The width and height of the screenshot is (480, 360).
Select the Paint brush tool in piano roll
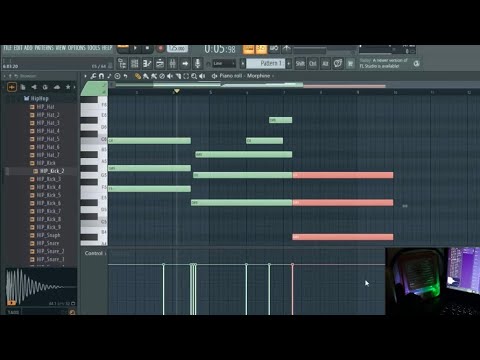(146, 76)
